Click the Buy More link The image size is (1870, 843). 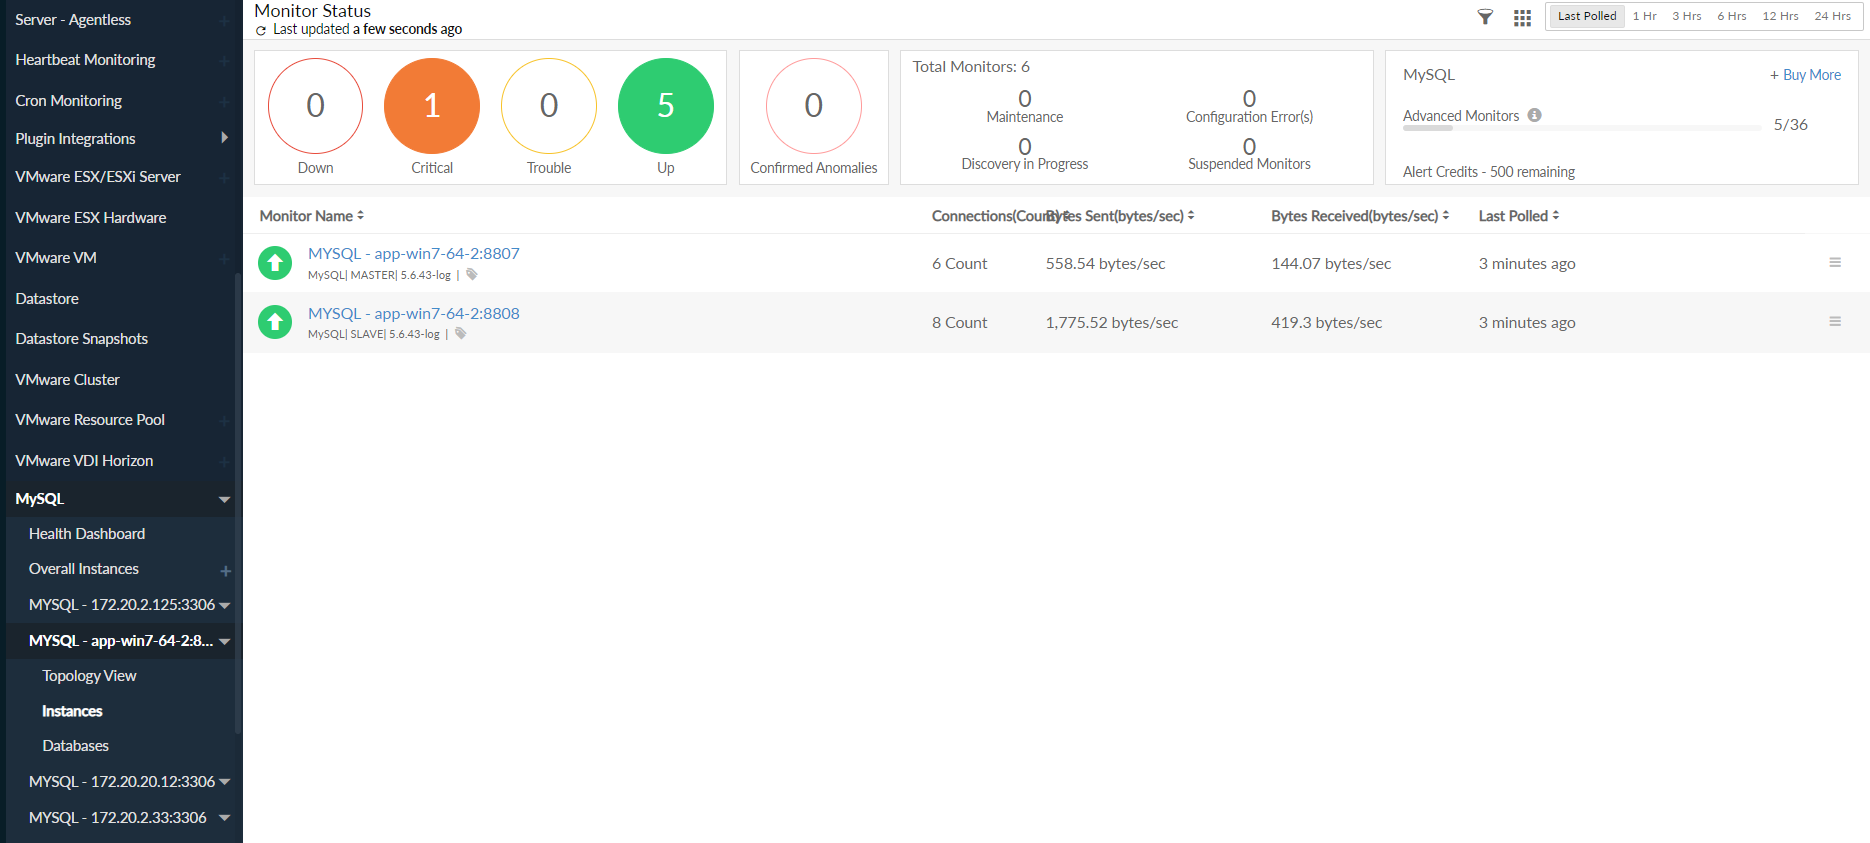1805,75
